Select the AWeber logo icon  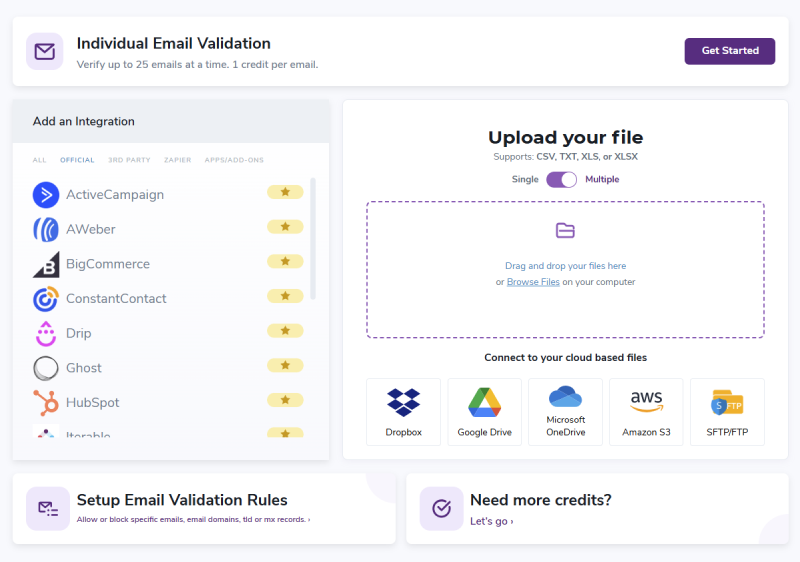46,230
